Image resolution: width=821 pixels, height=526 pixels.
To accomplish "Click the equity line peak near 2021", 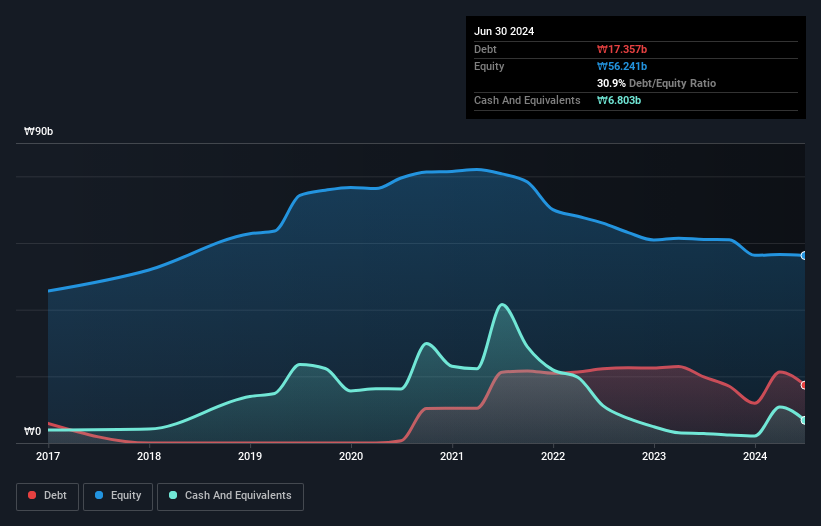I will click(475, 169).
